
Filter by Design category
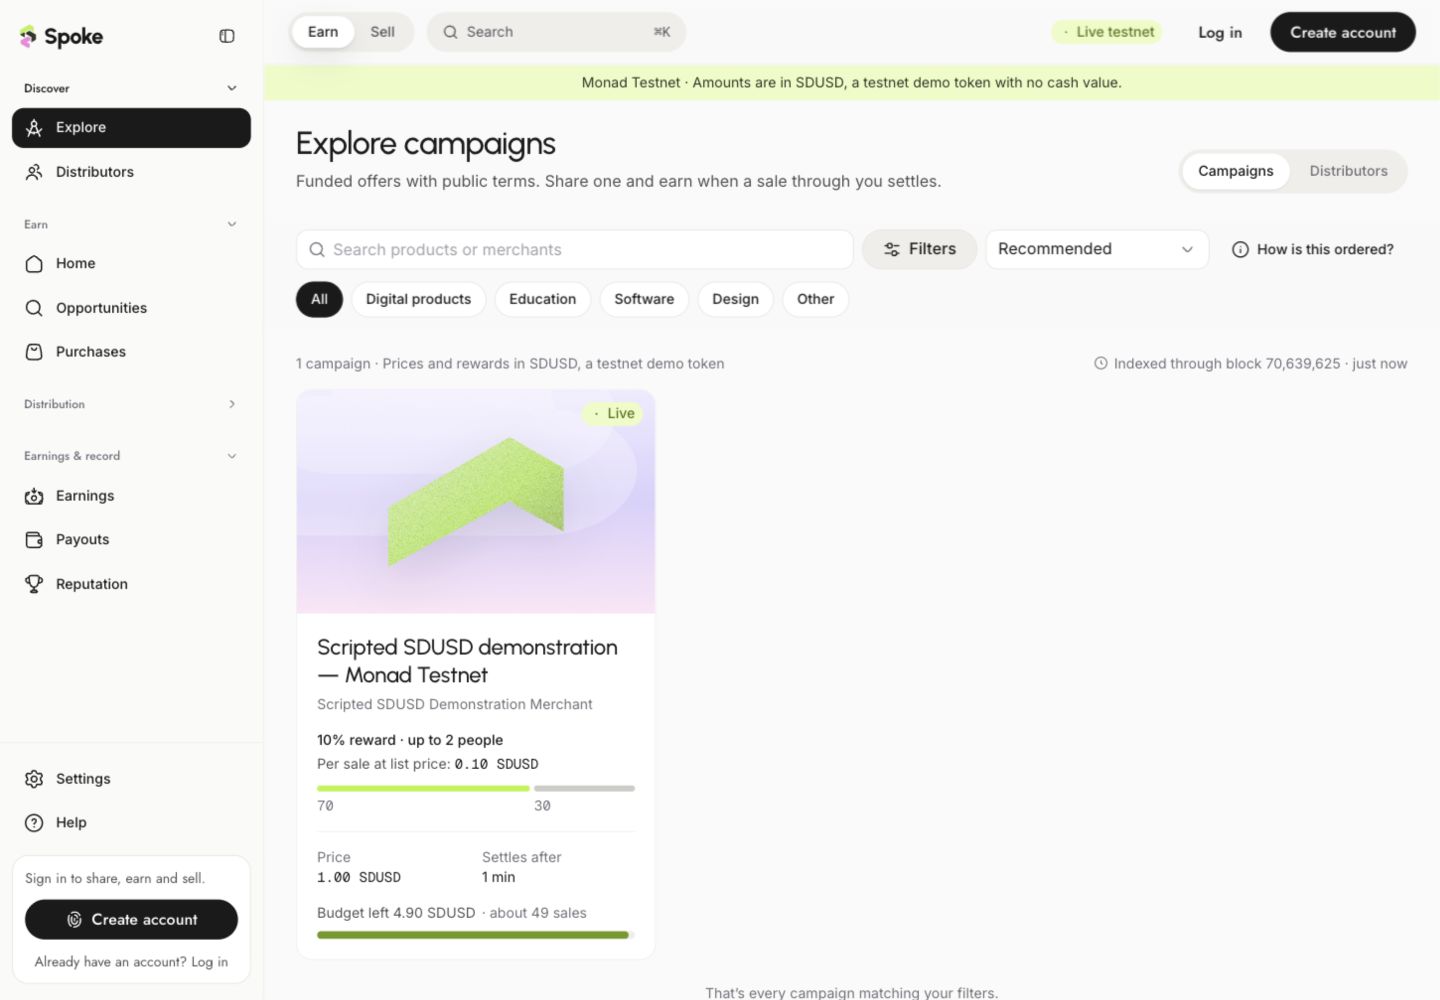coord(735,299)
